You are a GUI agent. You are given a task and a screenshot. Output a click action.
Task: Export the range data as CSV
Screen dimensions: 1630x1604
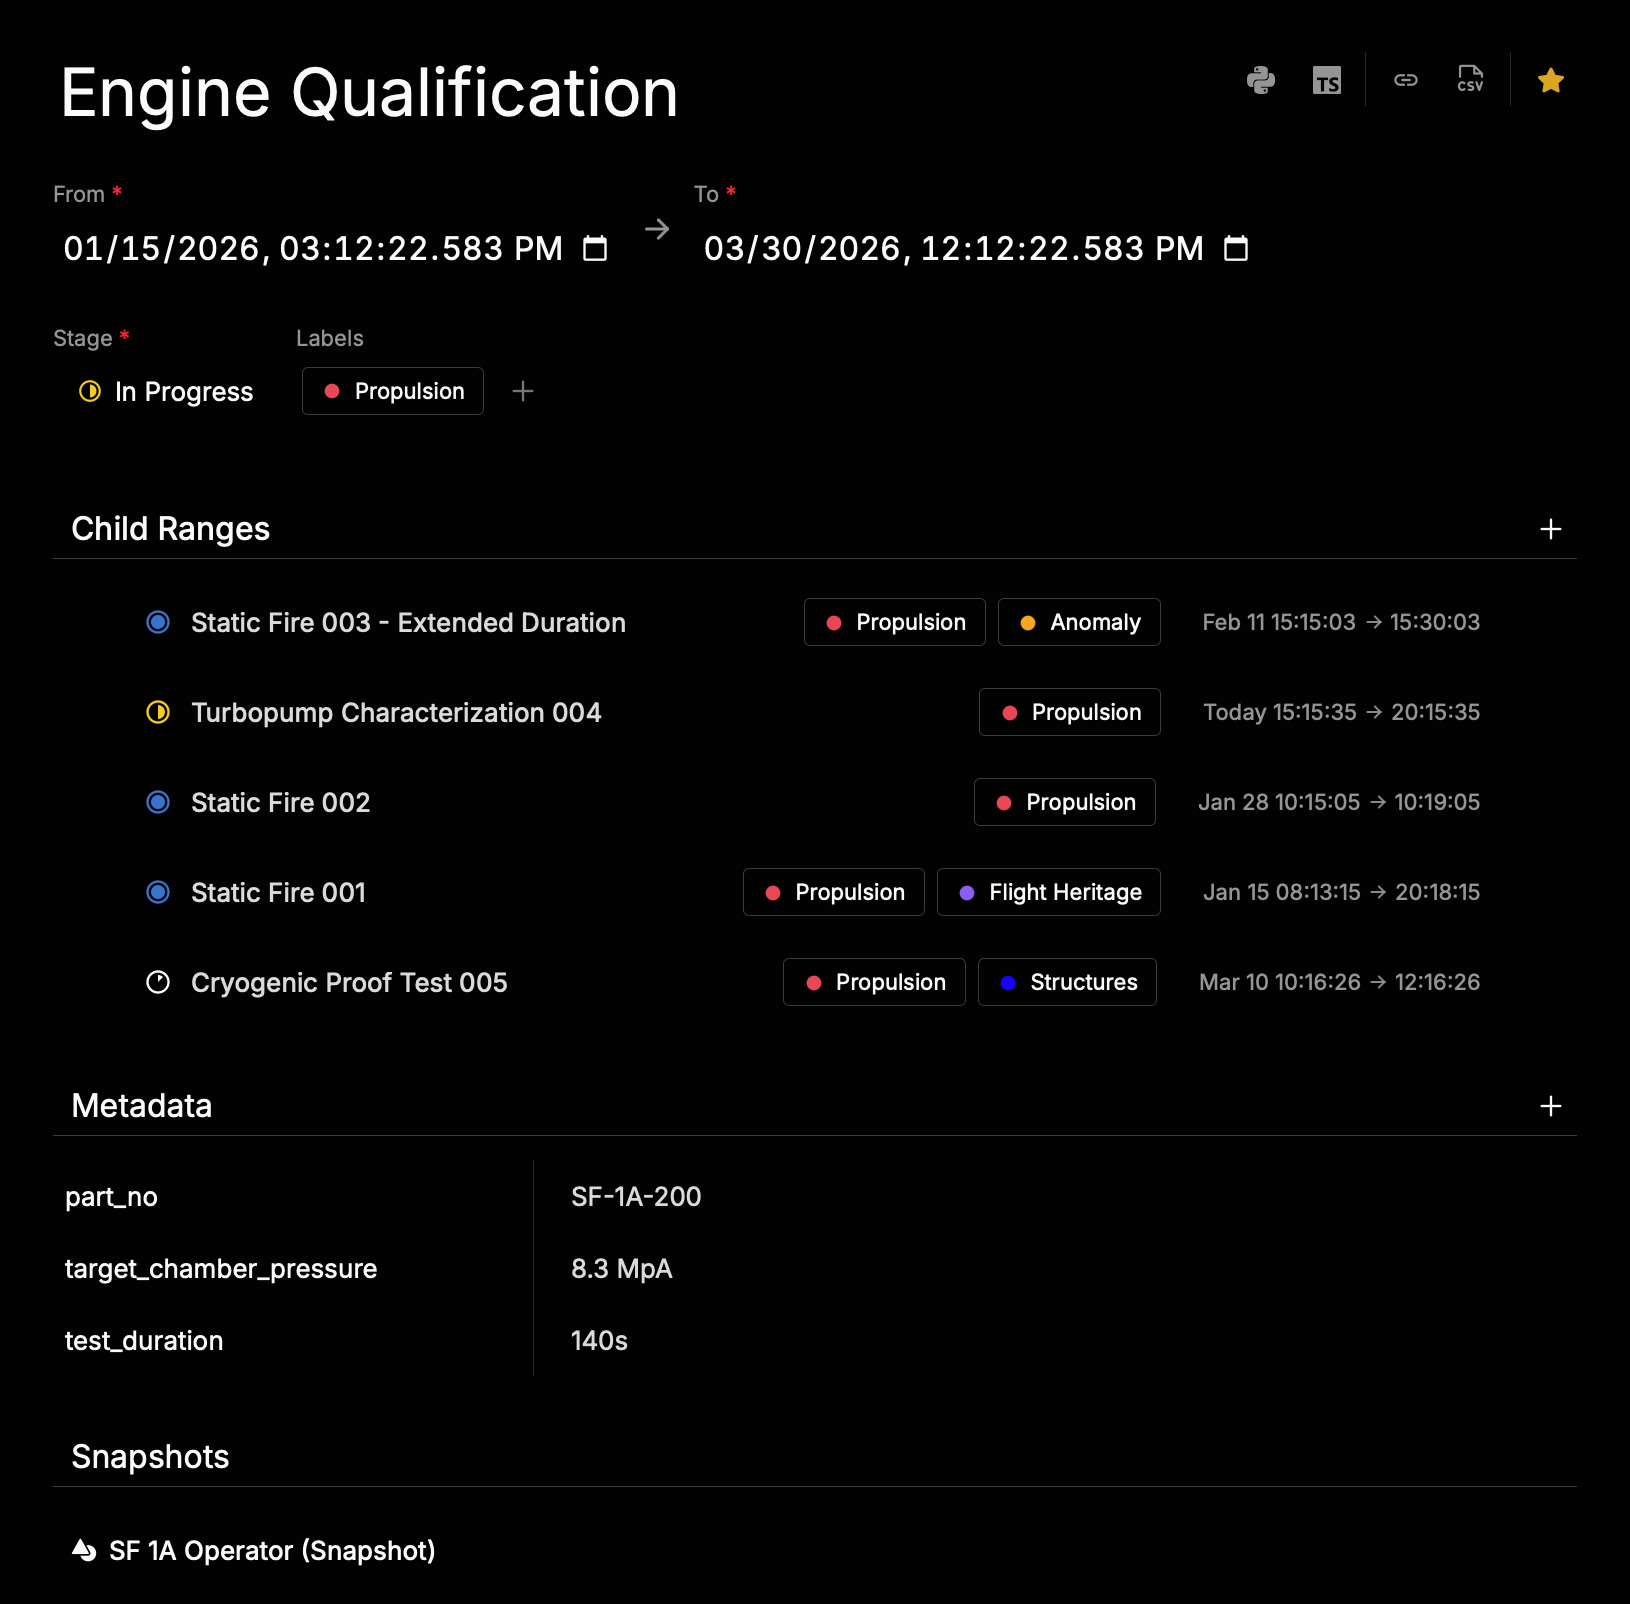(x=1469, y=80)
